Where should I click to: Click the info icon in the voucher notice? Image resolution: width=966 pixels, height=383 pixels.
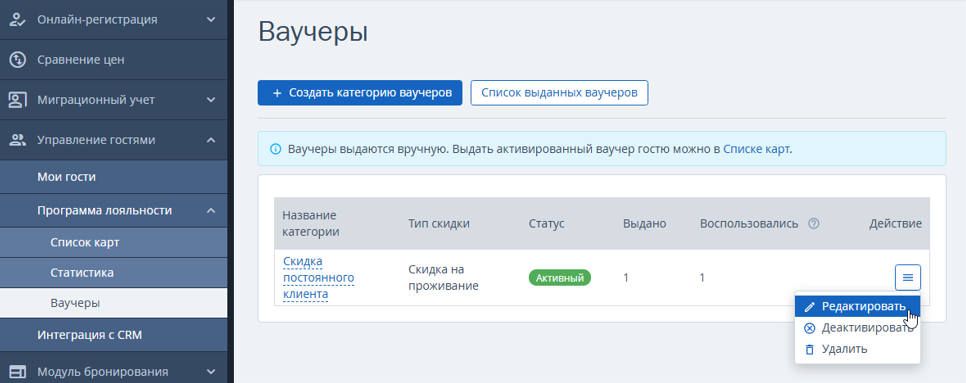[x=275, y=149]
